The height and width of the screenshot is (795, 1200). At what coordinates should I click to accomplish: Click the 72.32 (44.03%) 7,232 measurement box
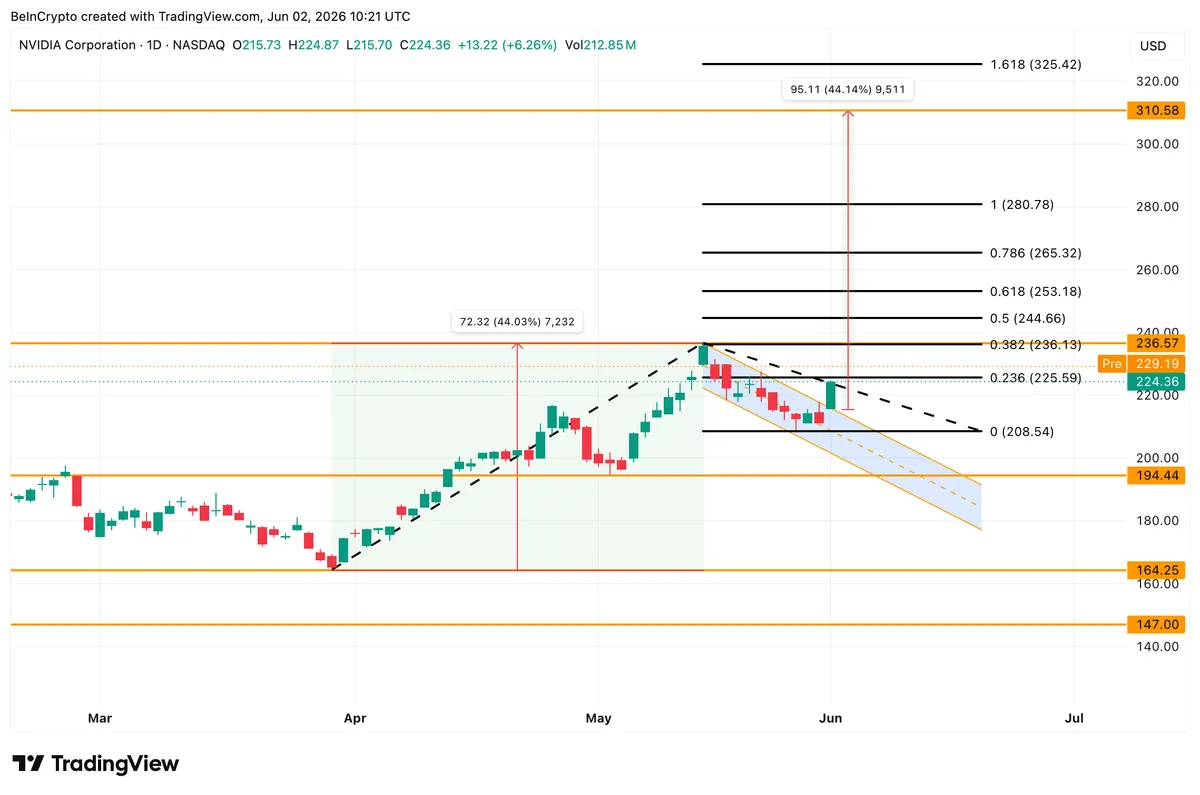pyautogui.click(x=517, y=322)
